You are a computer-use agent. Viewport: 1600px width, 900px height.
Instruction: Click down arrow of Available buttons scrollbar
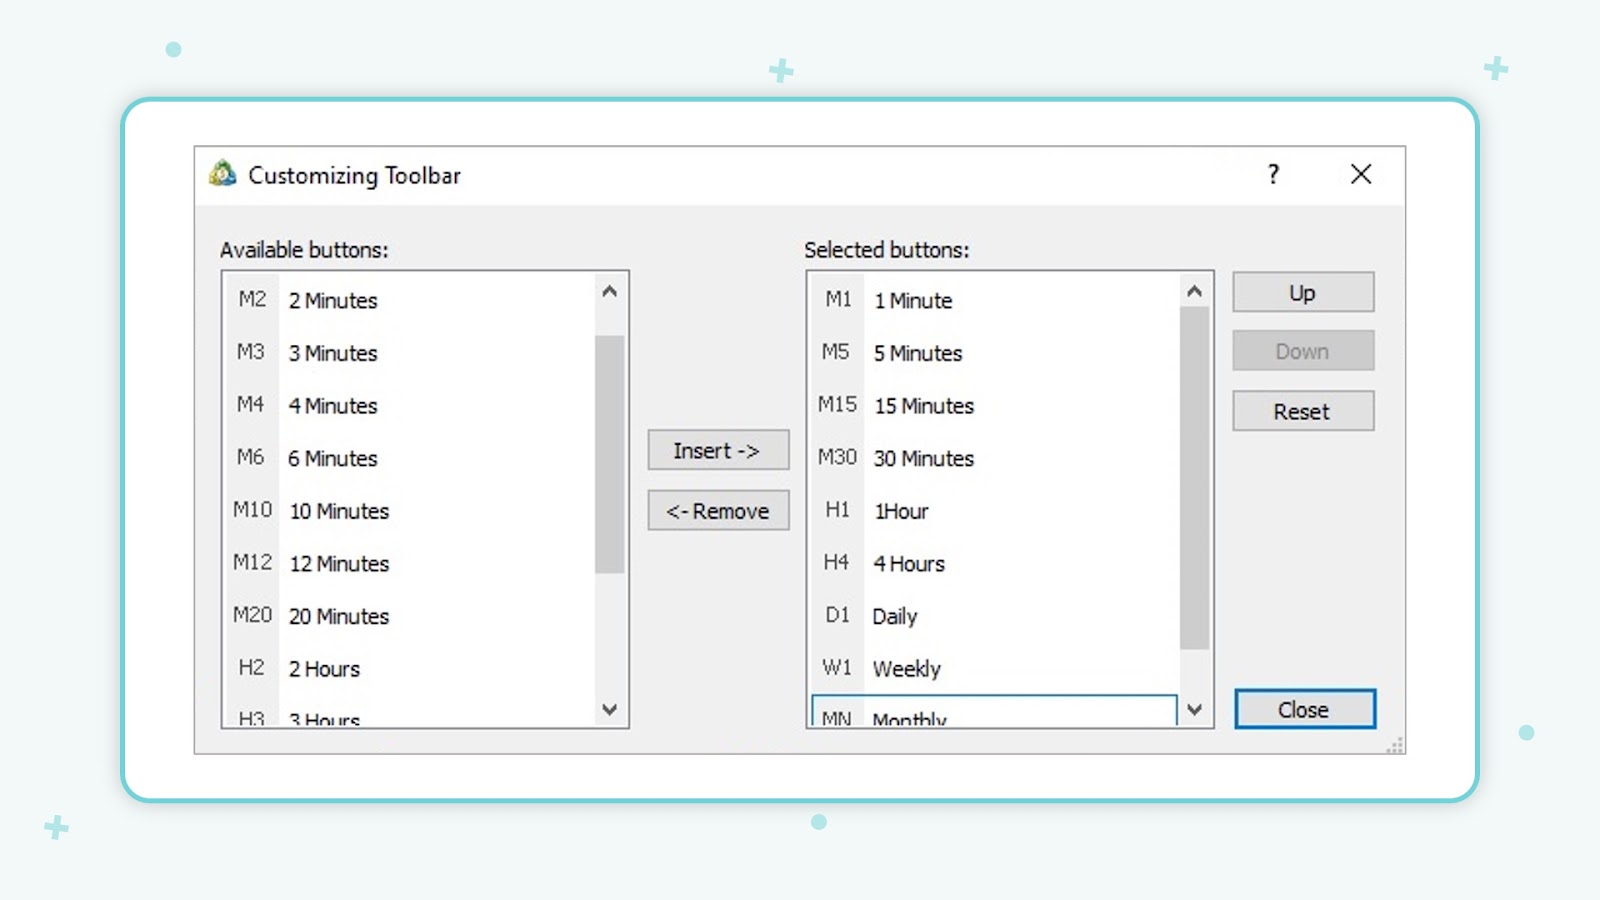(x=610, y=709)
